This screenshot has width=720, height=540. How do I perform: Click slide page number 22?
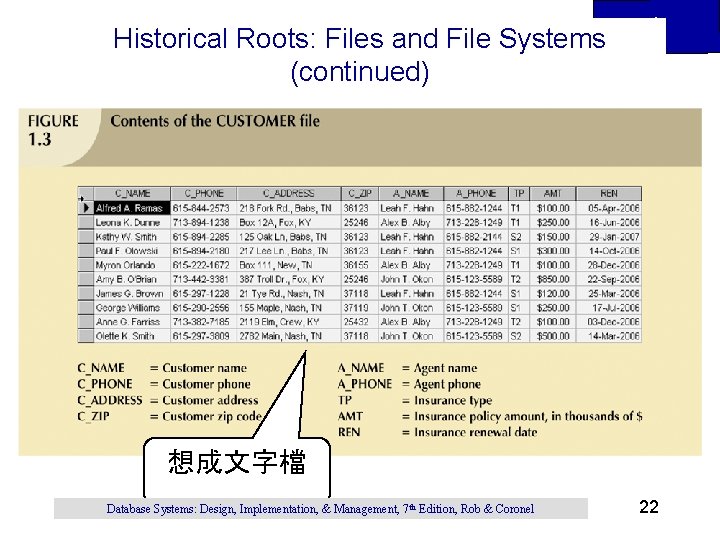[649, 507]
